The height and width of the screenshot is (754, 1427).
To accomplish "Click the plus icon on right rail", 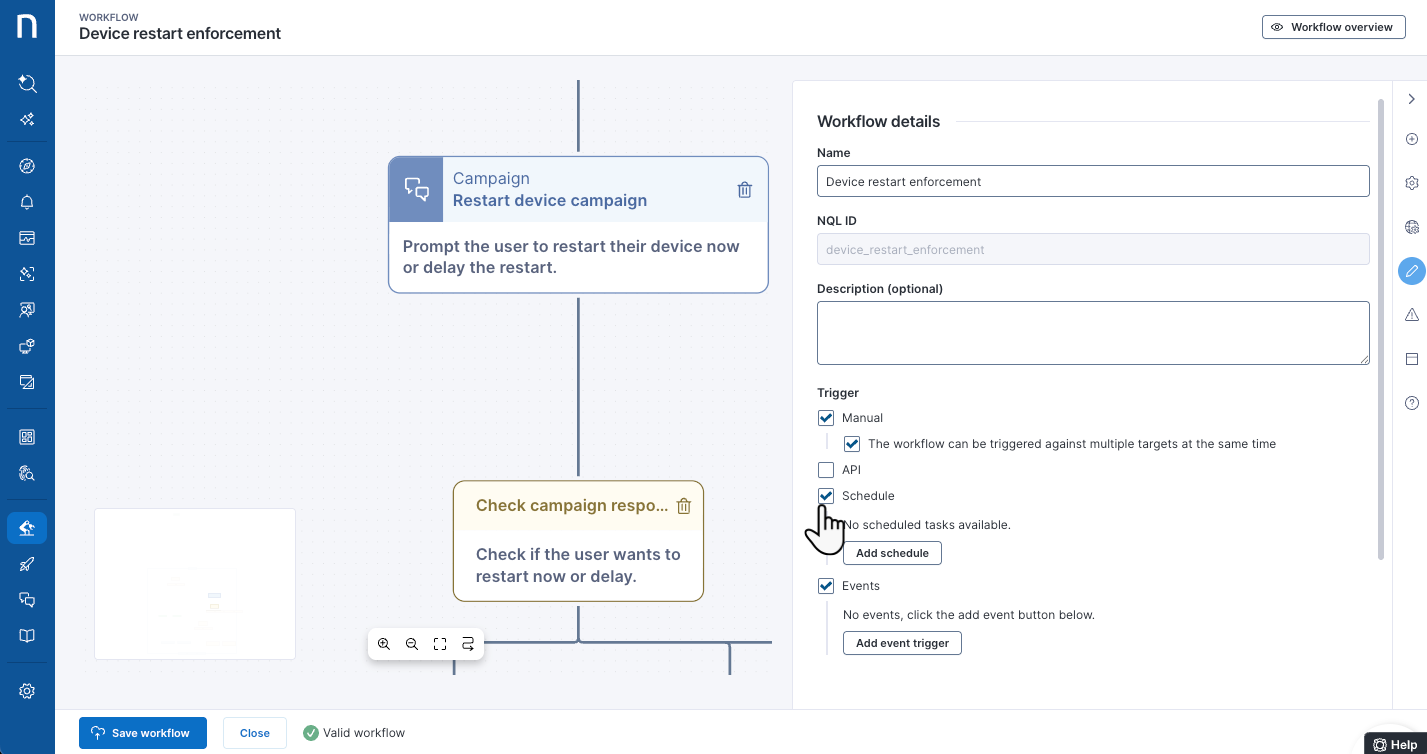I will tap(1412, 139).
